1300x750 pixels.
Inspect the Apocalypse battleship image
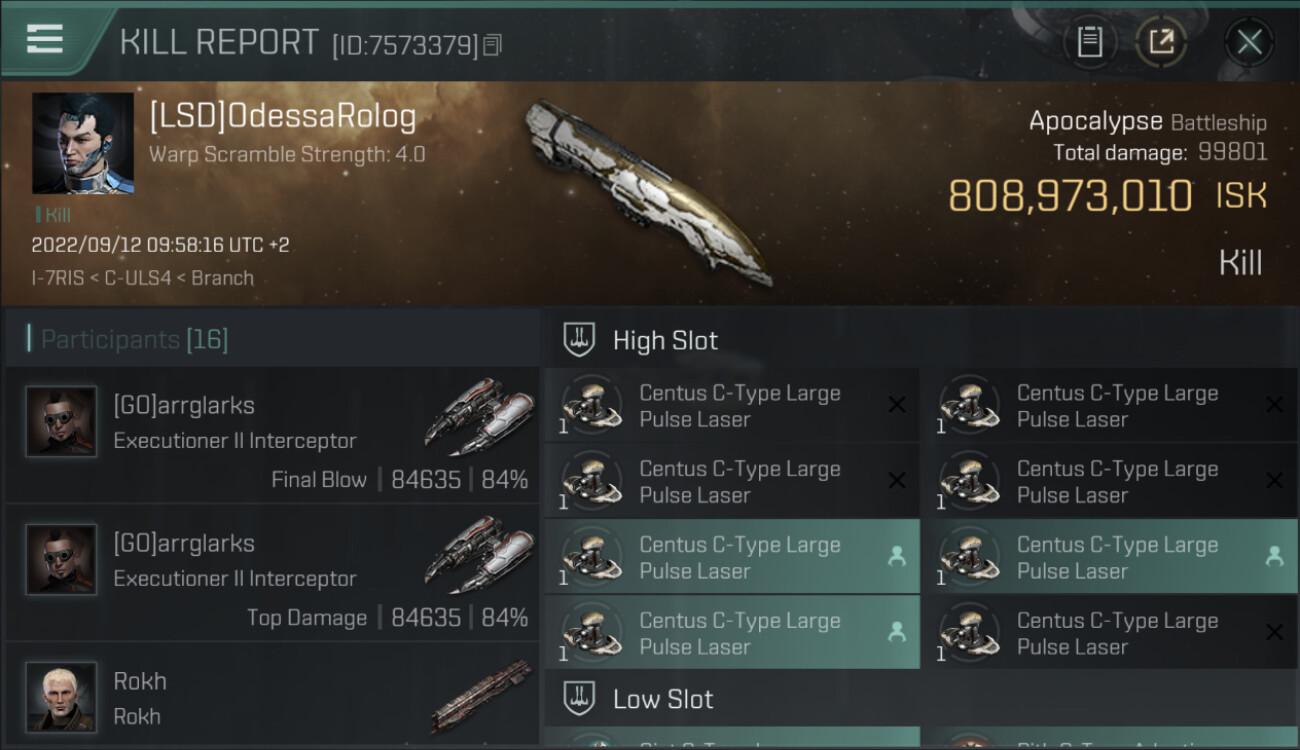[x=650, y=190]
